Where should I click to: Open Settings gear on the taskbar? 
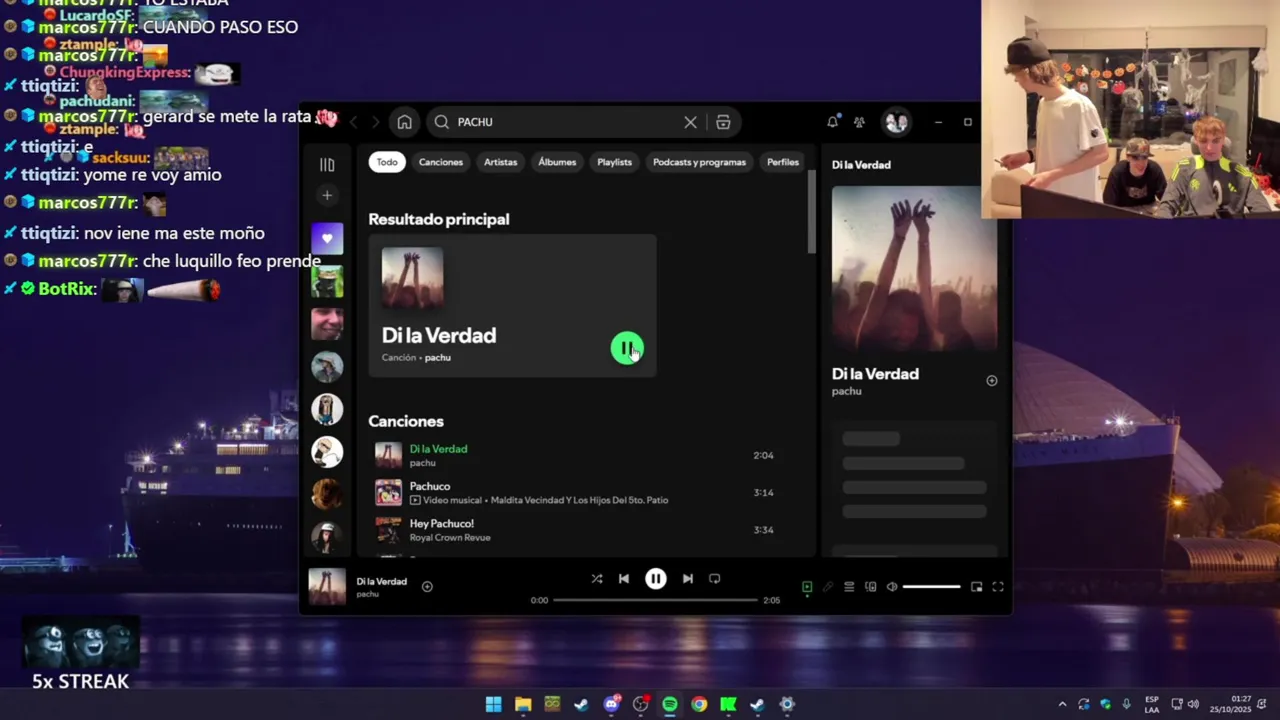click(x=787, y=705)
